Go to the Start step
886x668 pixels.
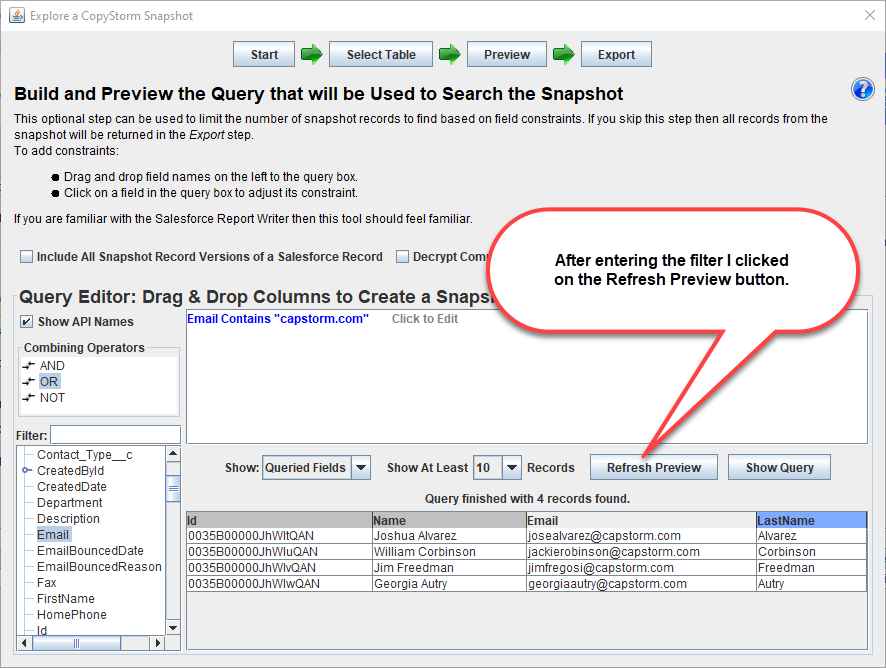[264, 54]
